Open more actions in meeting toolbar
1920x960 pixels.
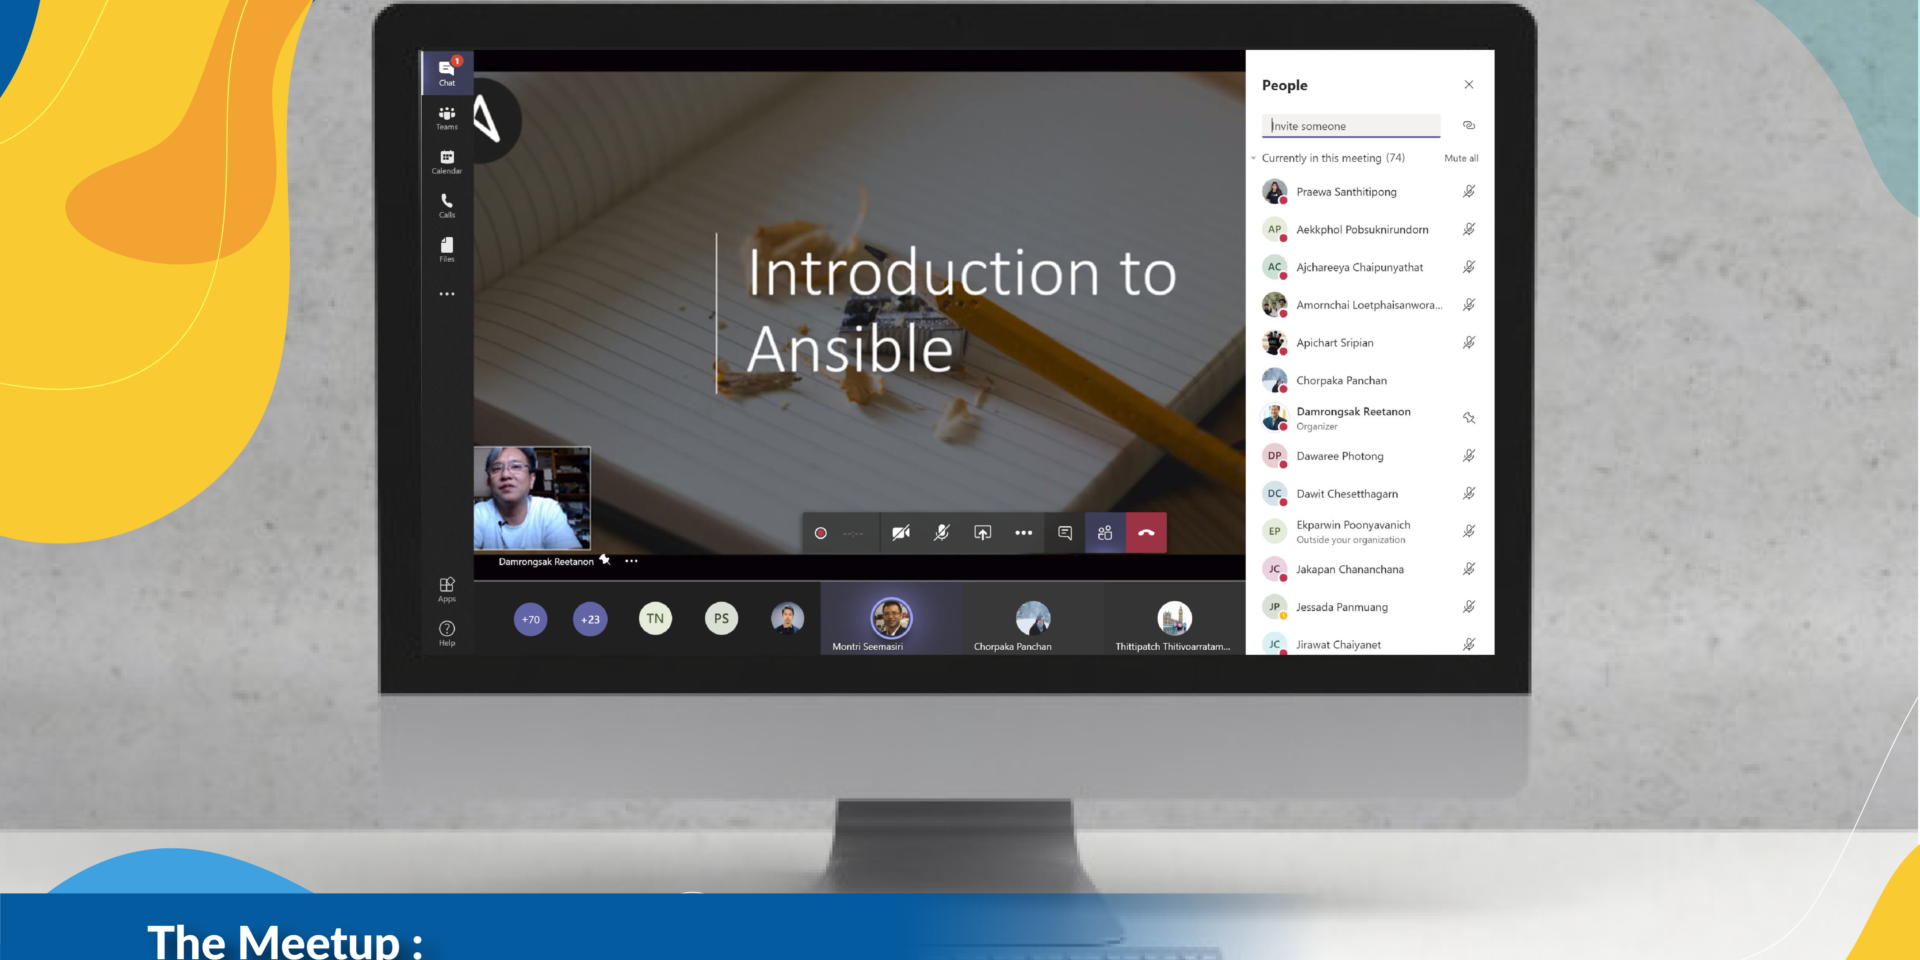[1024, 533]
